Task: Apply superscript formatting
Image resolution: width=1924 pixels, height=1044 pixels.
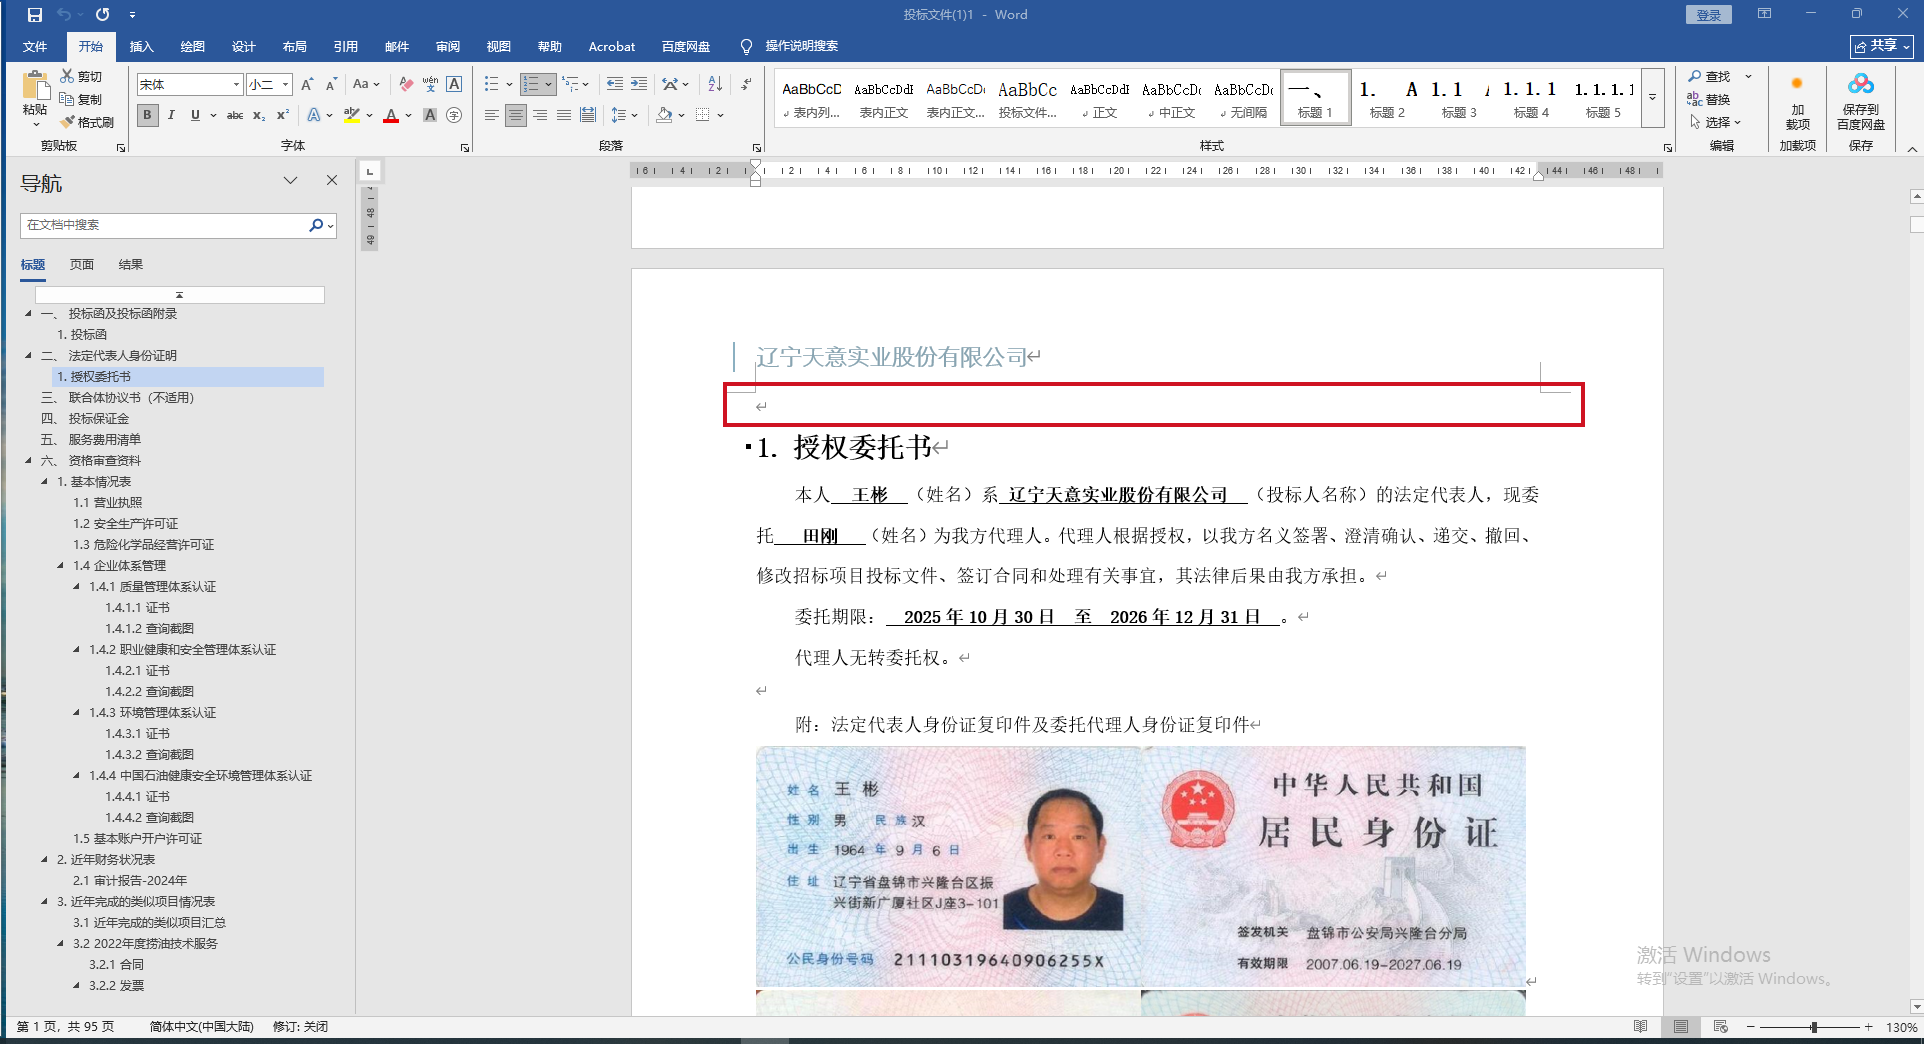Action: pos(283,116)
